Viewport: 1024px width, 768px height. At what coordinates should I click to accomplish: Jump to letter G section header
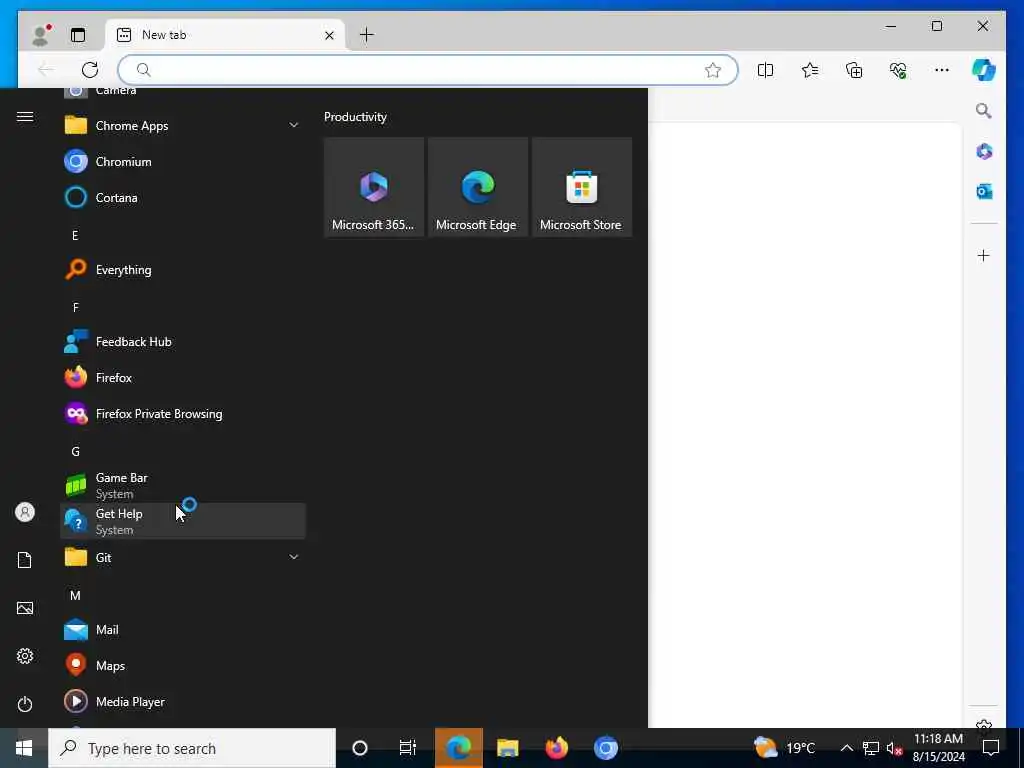tap(75, 451)
